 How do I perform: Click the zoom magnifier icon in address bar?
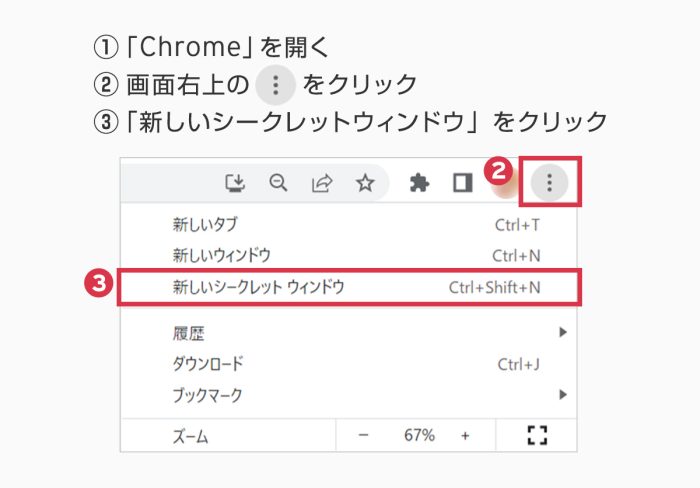pos(279,183)
